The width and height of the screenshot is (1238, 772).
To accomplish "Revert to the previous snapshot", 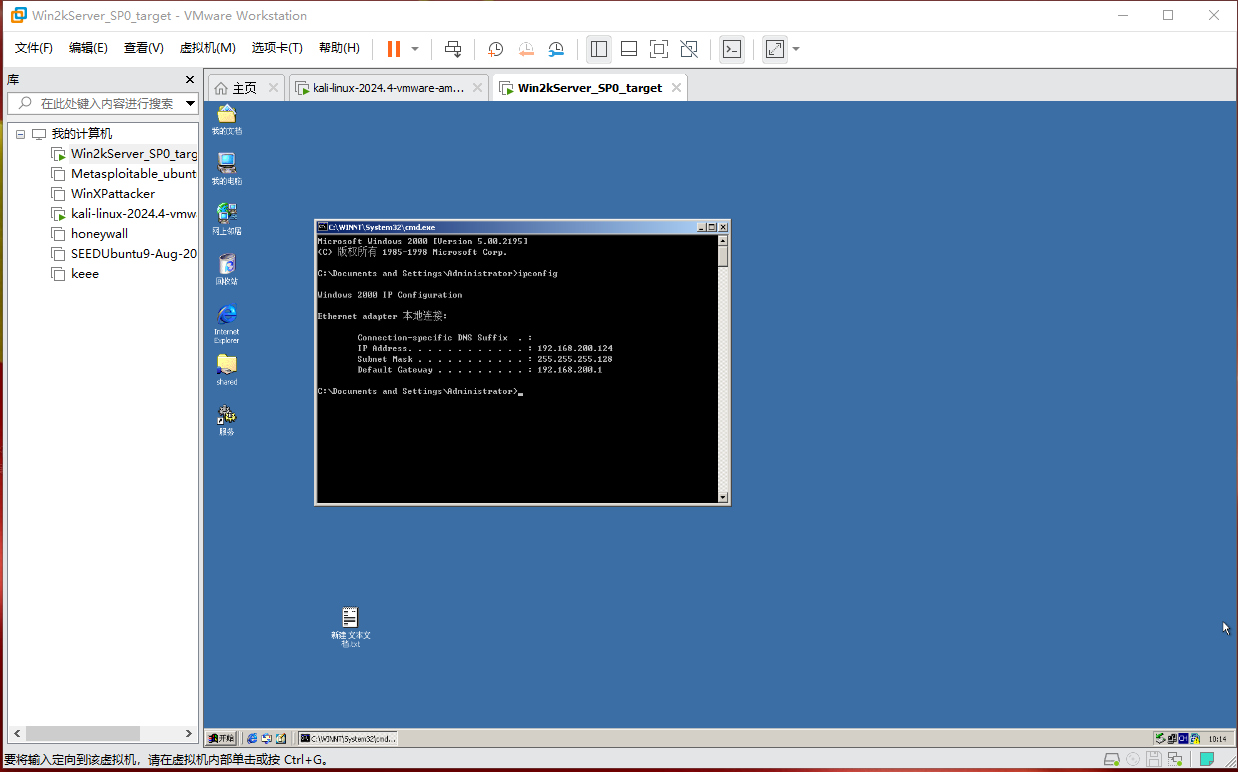I will [526, 49].
